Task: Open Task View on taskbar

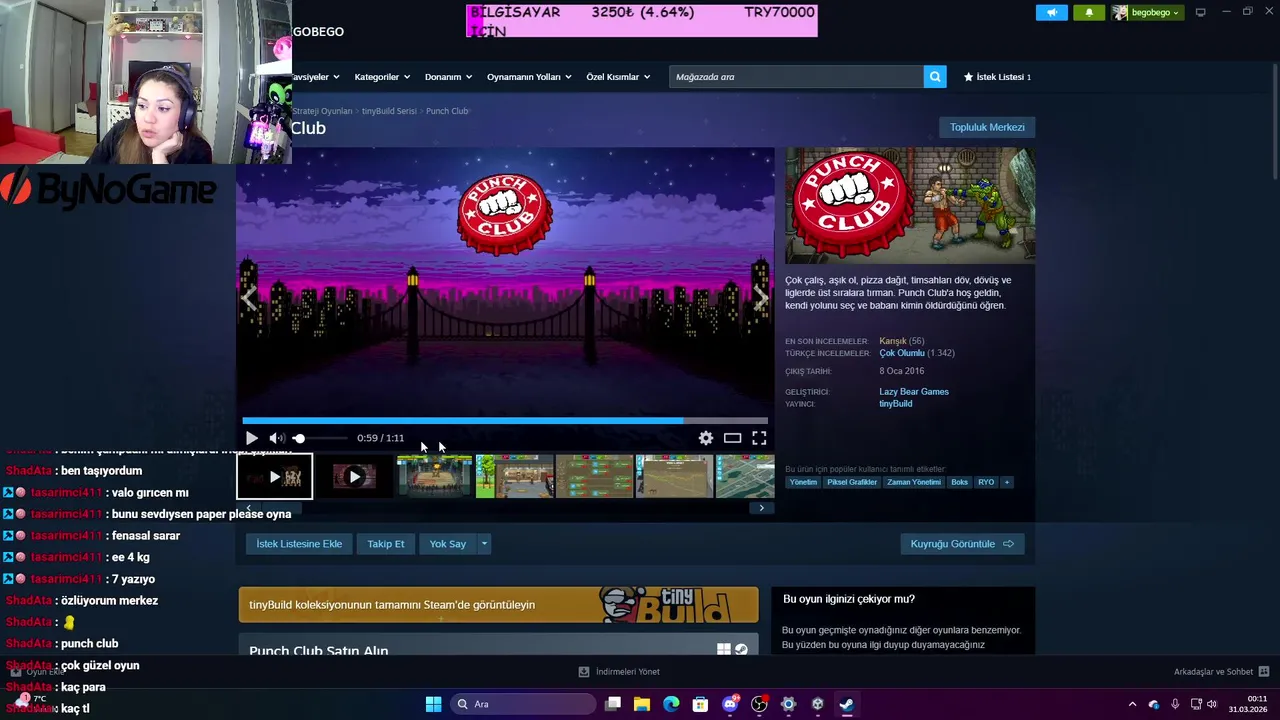Action: pyautogui.click(x=613, y=704)
